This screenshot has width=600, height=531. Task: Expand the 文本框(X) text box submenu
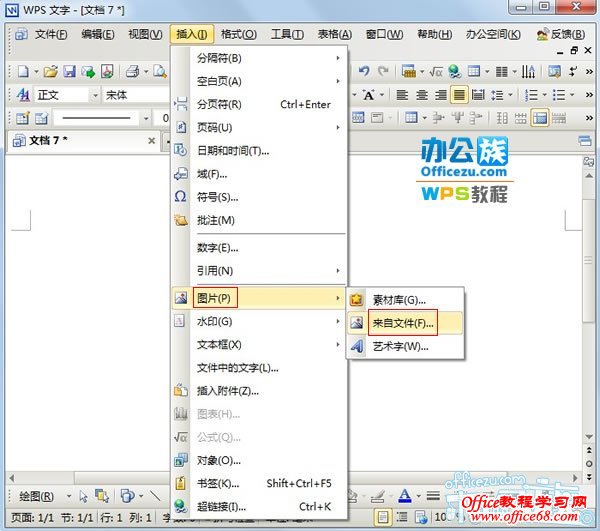click(259, 345)
